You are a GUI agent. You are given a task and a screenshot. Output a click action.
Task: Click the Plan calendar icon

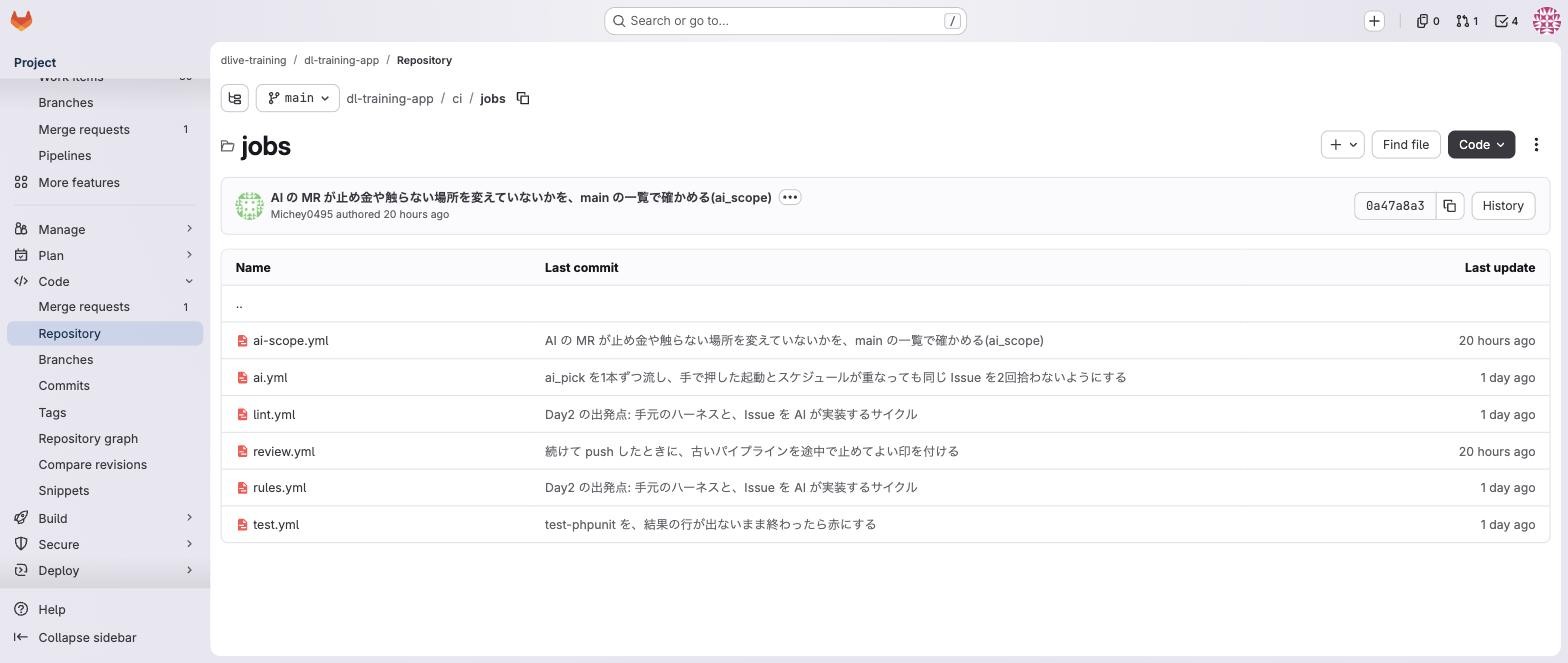tap(21, 255)
